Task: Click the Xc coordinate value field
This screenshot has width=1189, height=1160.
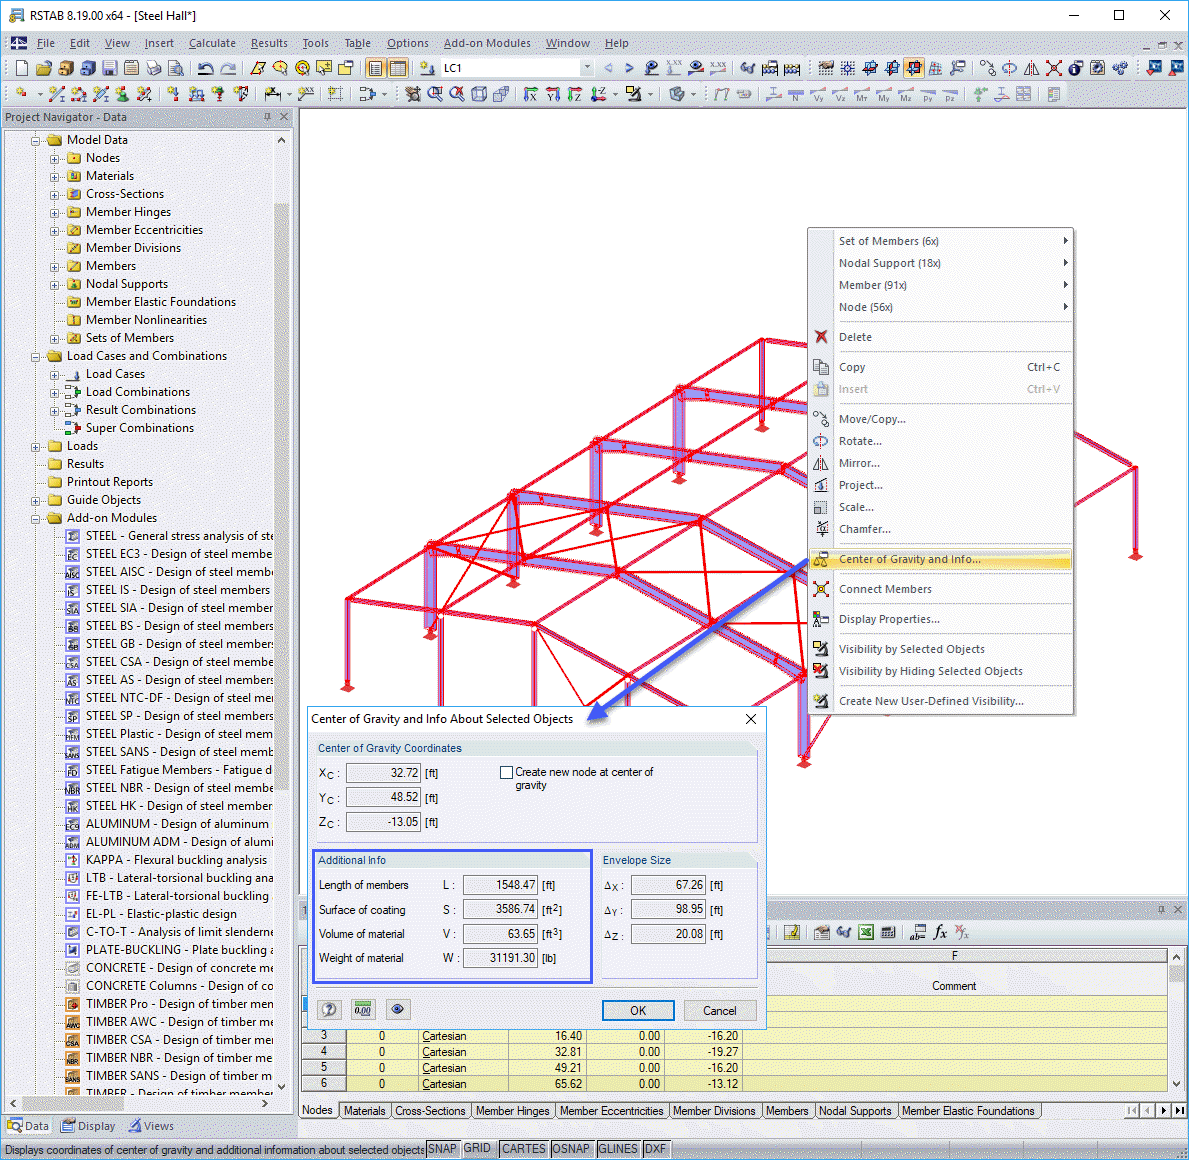Action: click(384, 773)
